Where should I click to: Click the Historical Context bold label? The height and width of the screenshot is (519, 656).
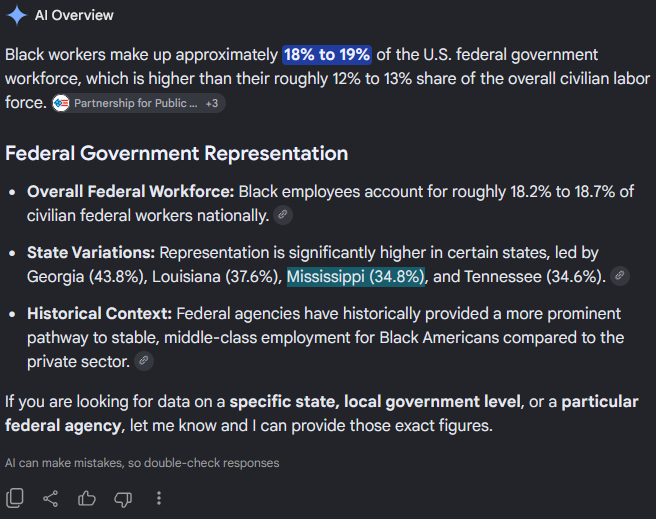point(99,314)
